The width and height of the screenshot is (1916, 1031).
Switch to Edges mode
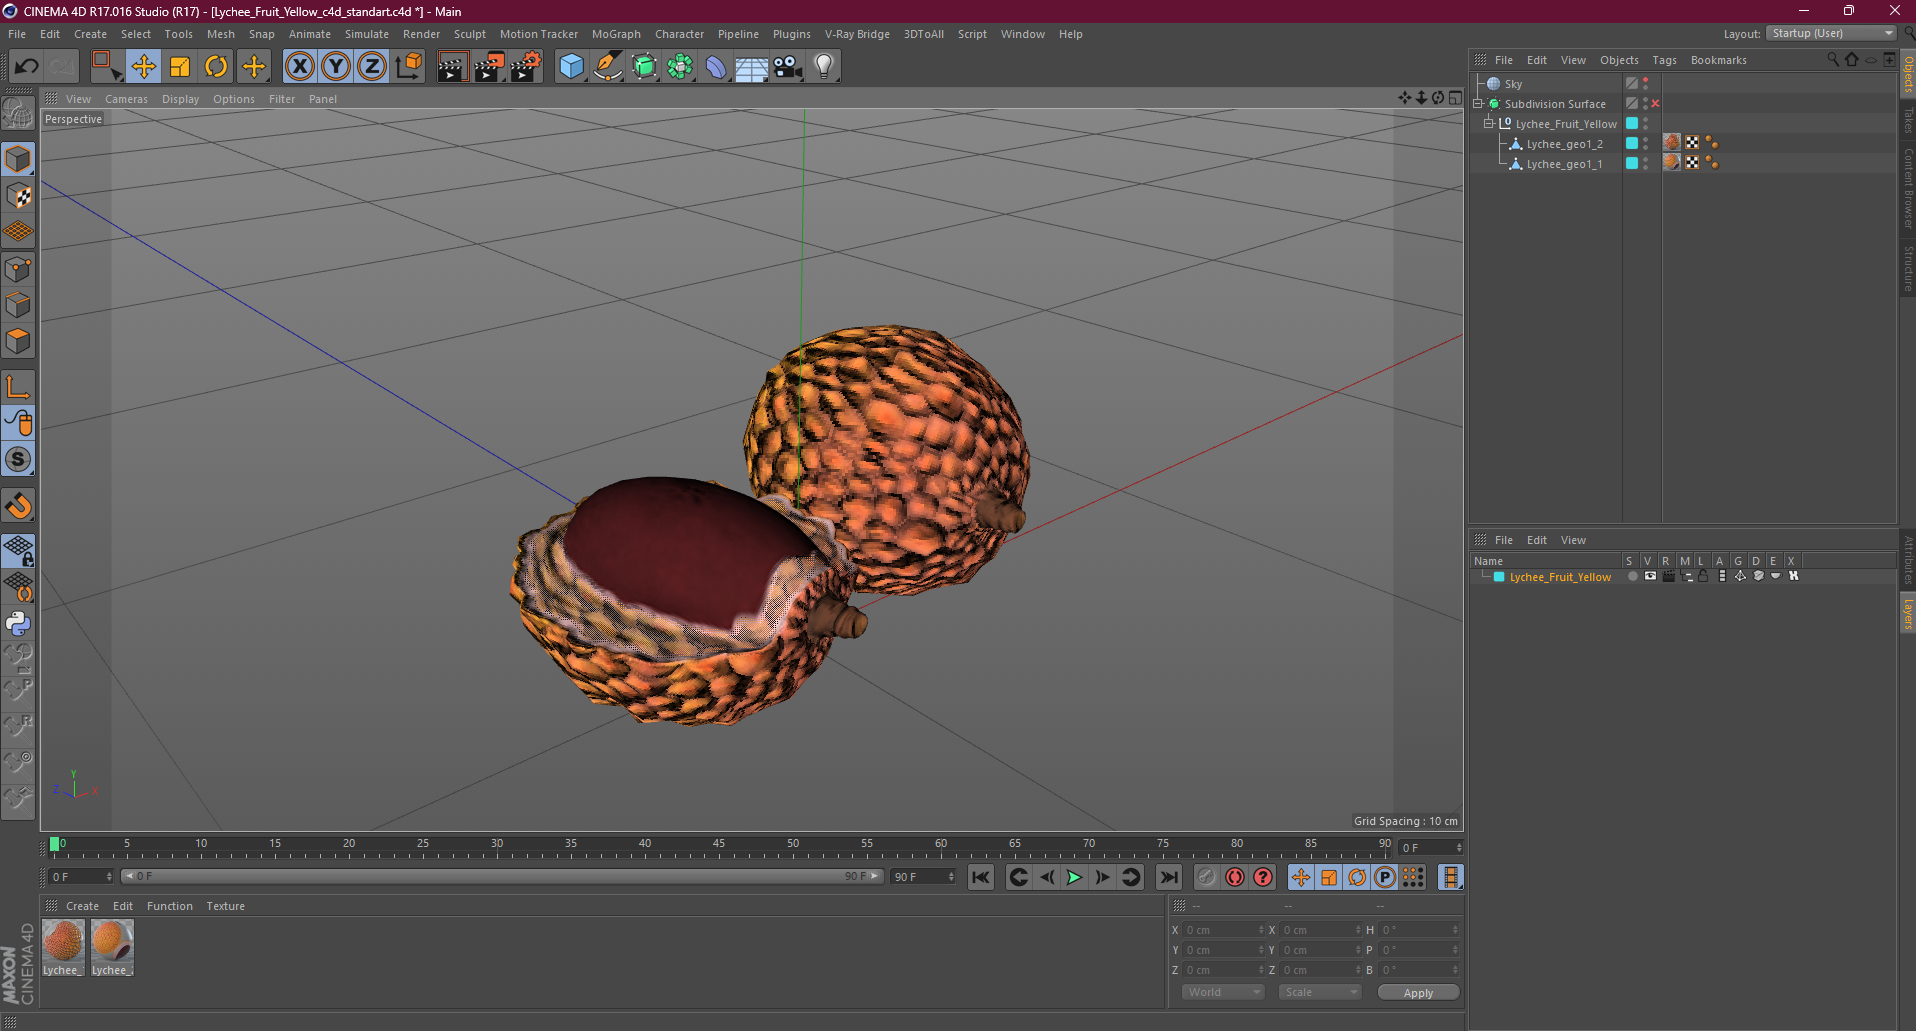click(x=18, y=305)
